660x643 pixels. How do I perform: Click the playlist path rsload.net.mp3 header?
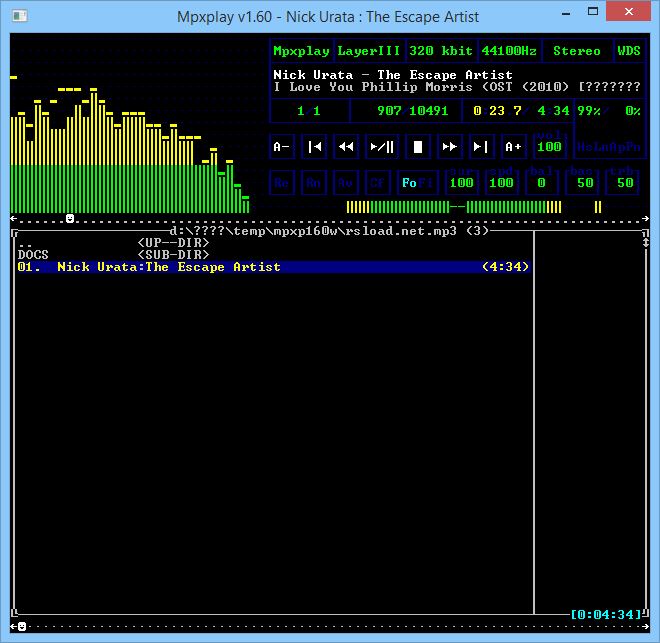329,231
